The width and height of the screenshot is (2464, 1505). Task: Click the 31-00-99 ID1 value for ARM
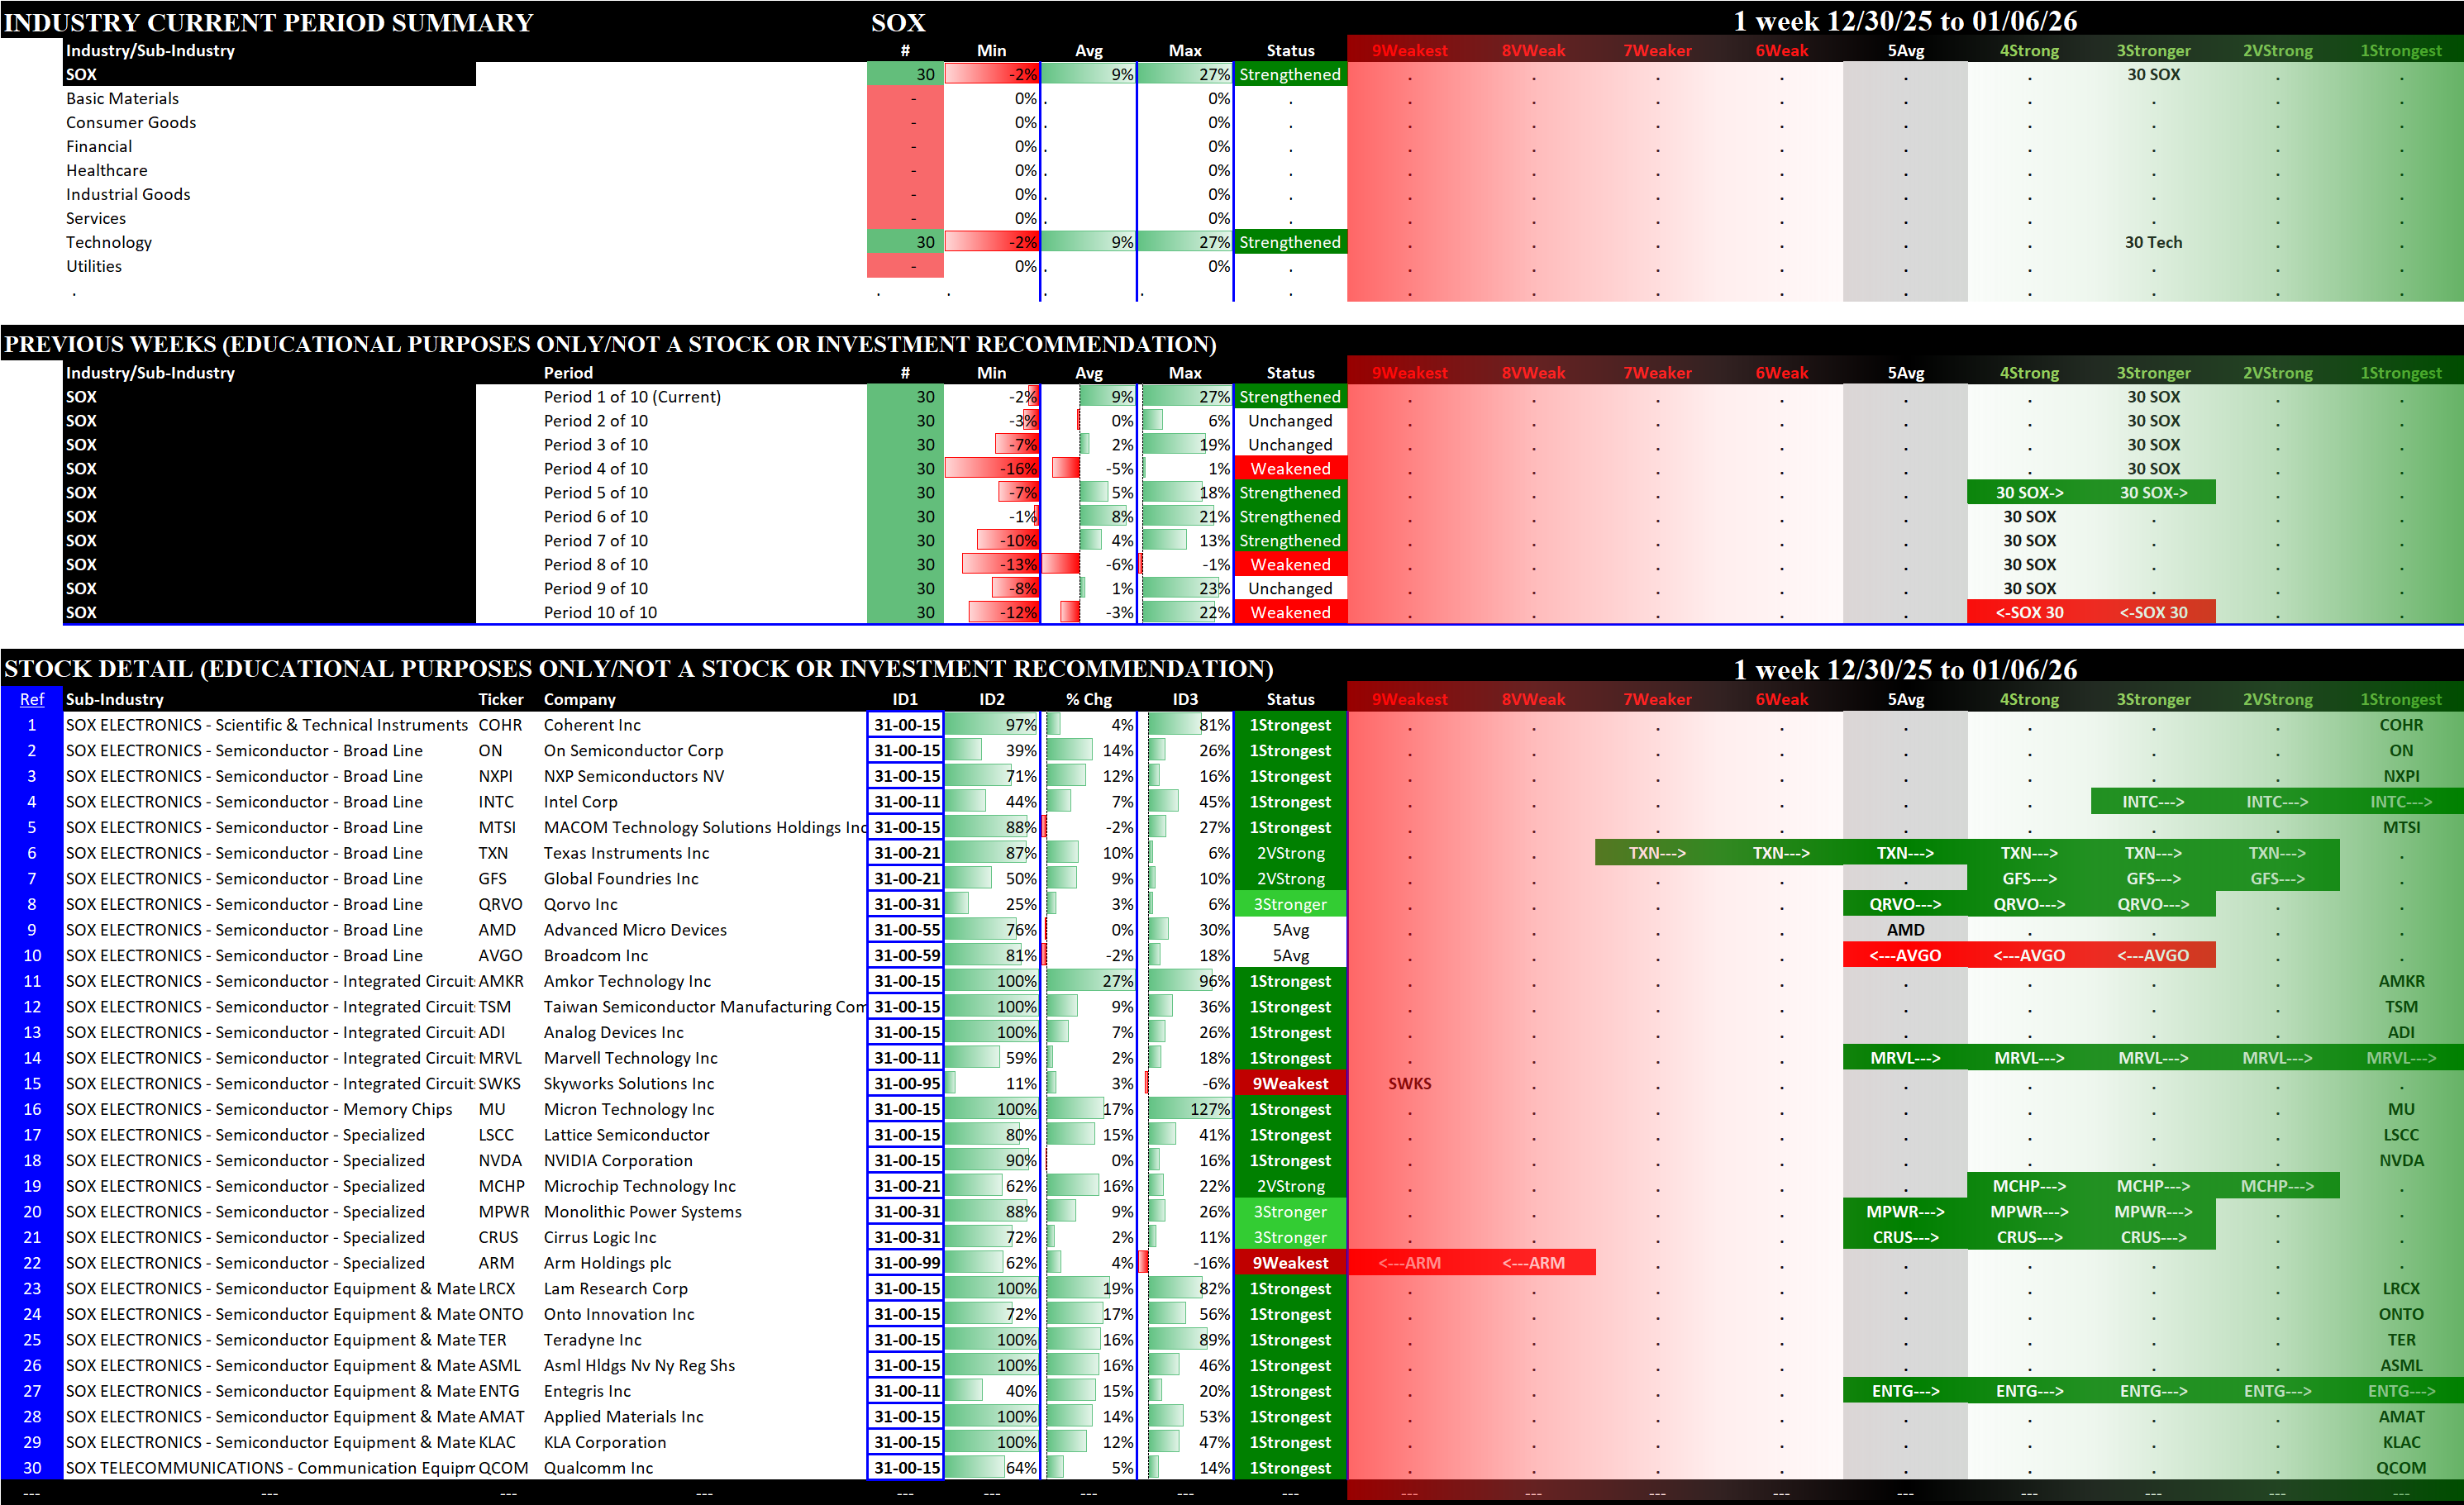tap(906, 1263)
